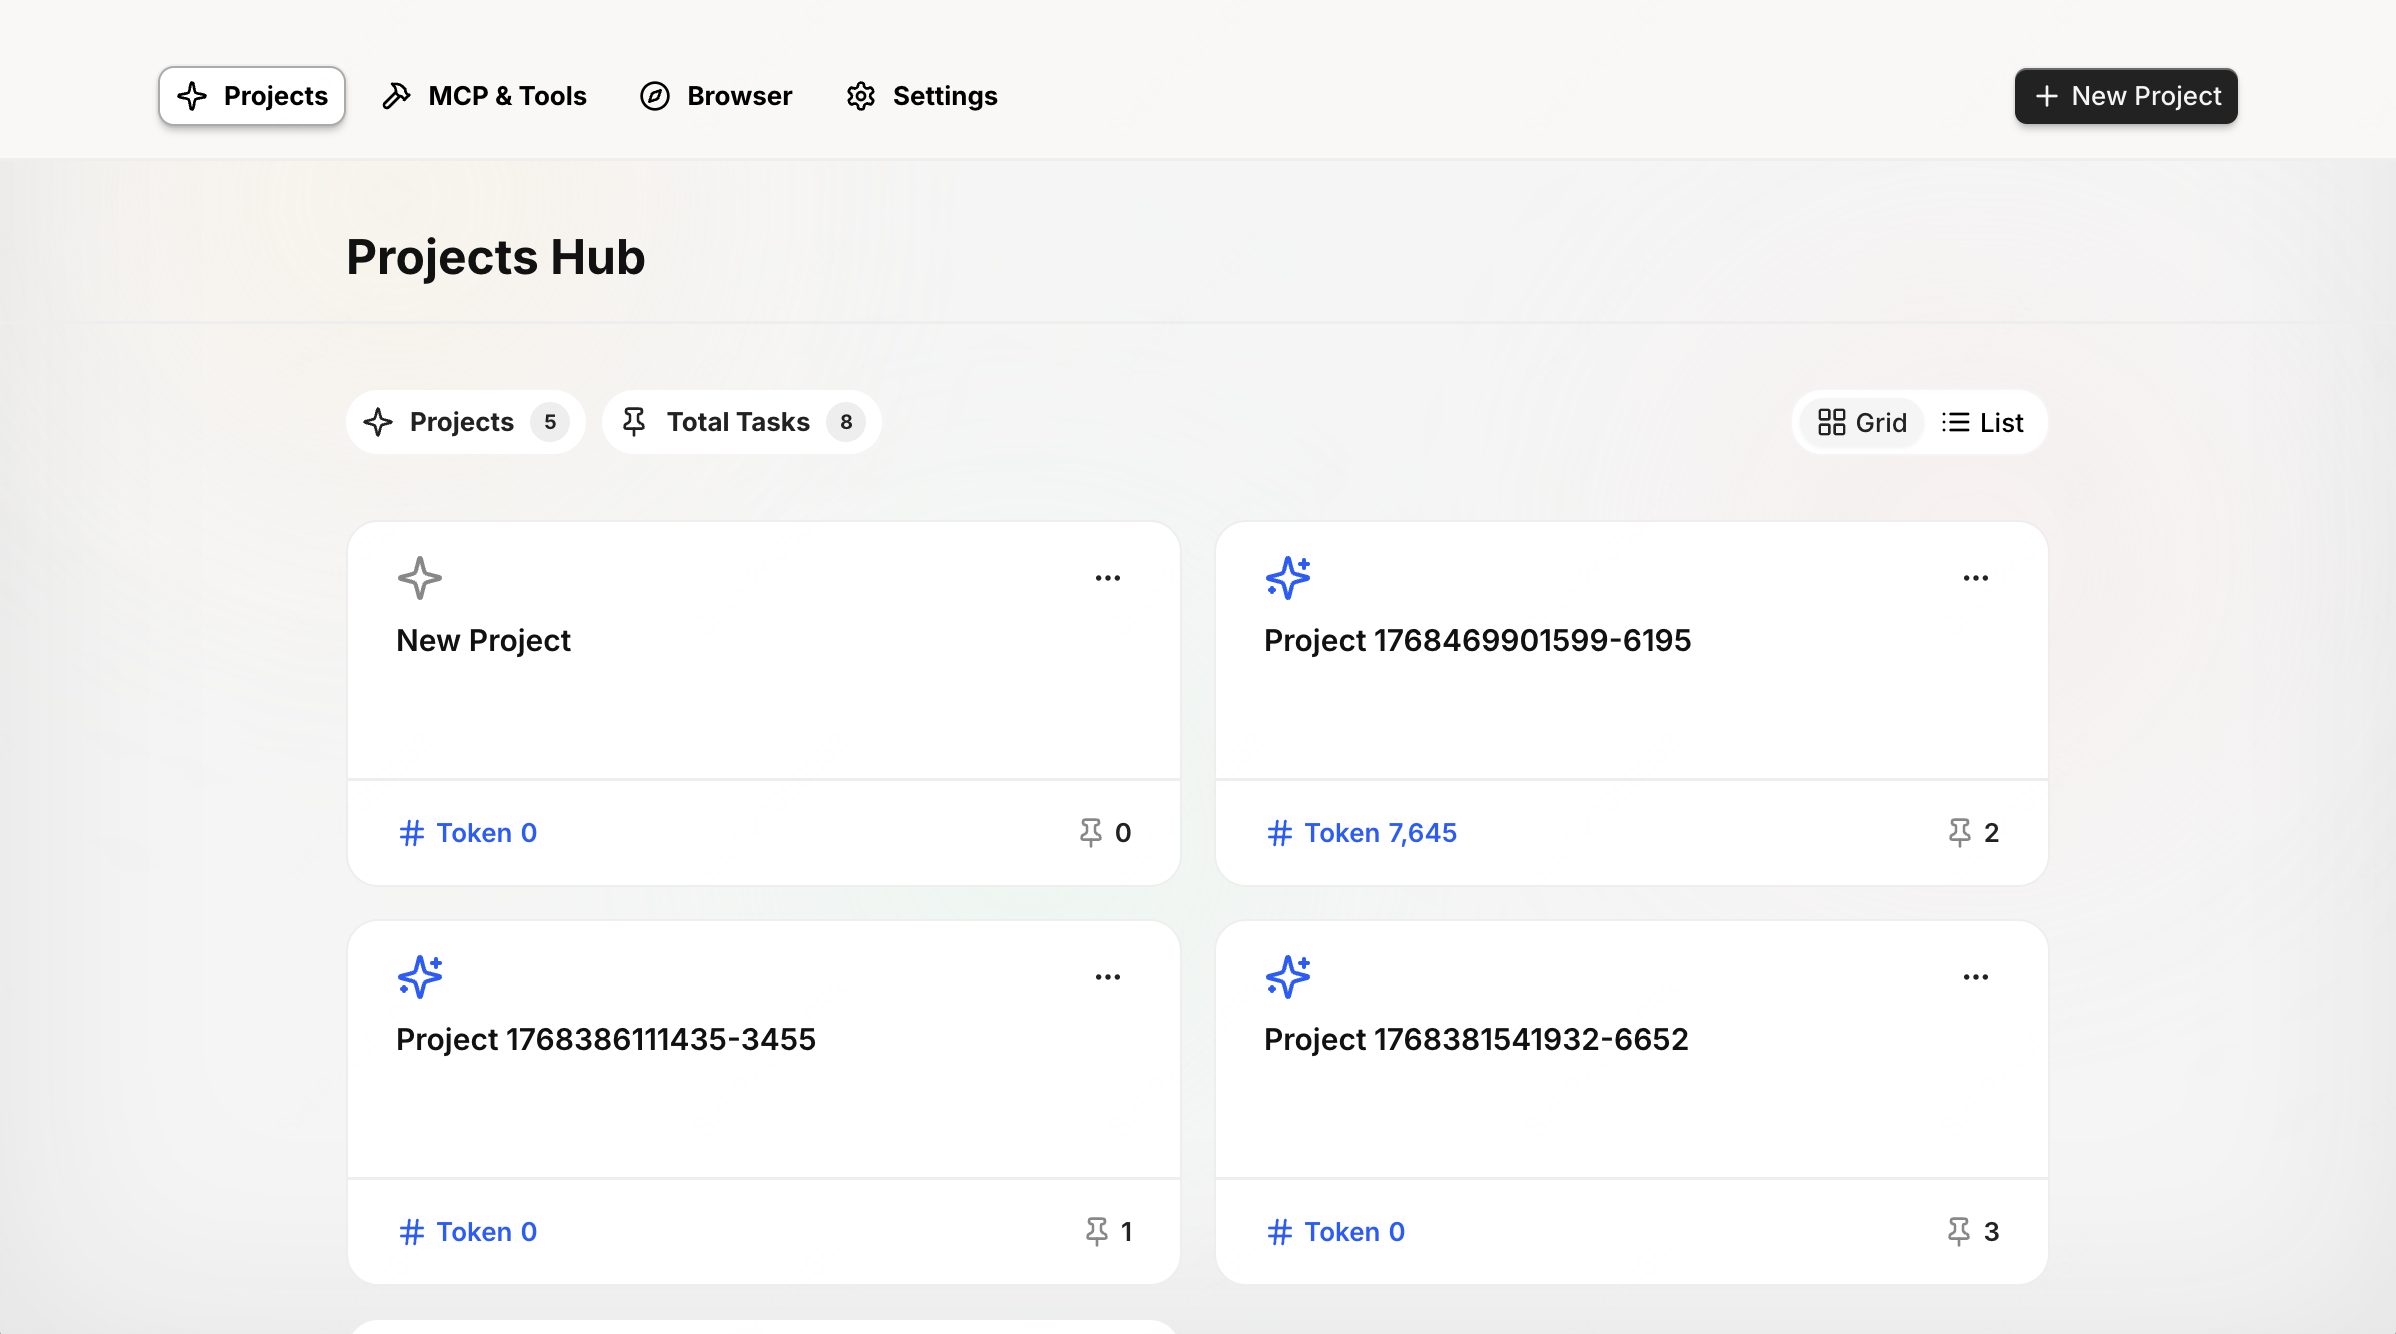Click the gray sparkle icon on New Project card
This screenshot has width=2396, height=1334.
pos(419,578)
